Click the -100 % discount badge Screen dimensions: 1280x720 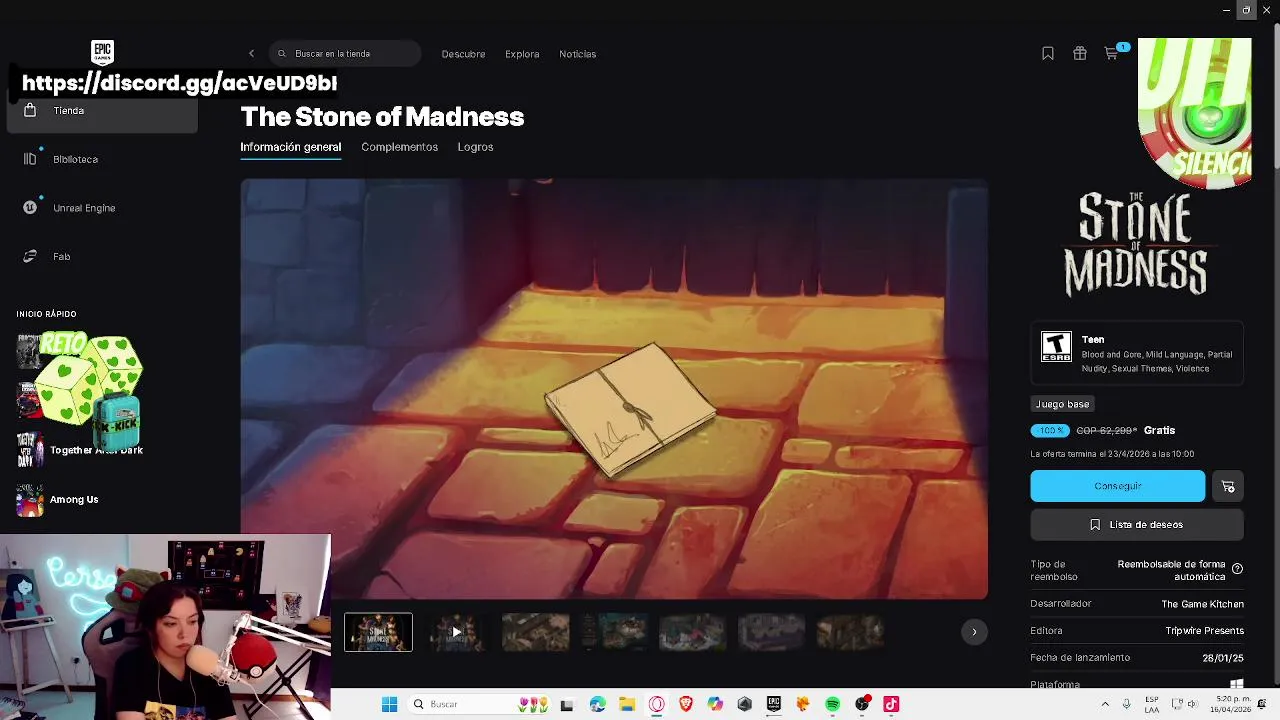[1050, 431]
